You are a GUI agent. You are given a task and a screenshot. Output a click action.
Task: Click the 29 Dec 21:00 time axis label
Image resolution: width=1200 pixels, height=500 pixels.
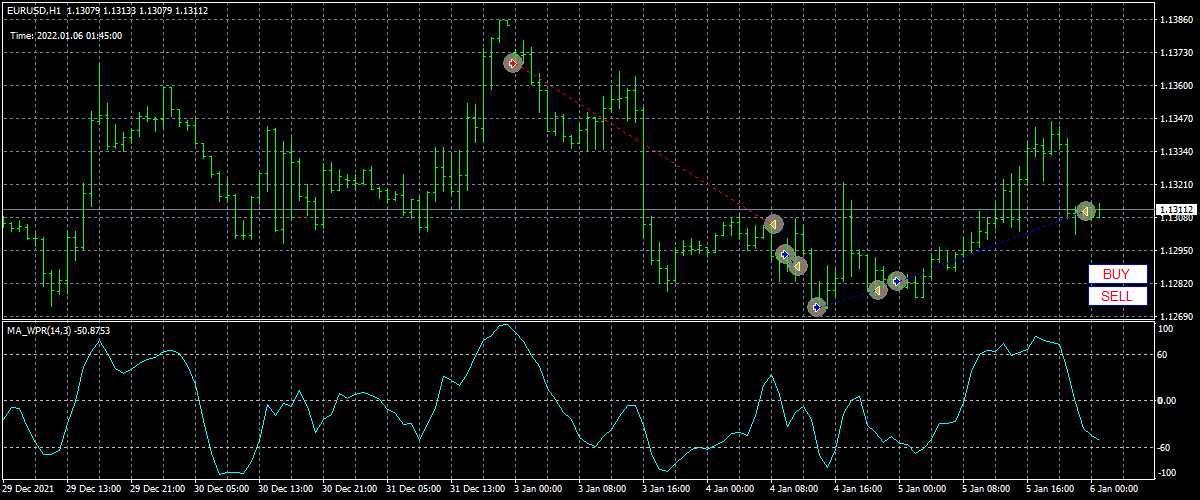click(158, 489)
